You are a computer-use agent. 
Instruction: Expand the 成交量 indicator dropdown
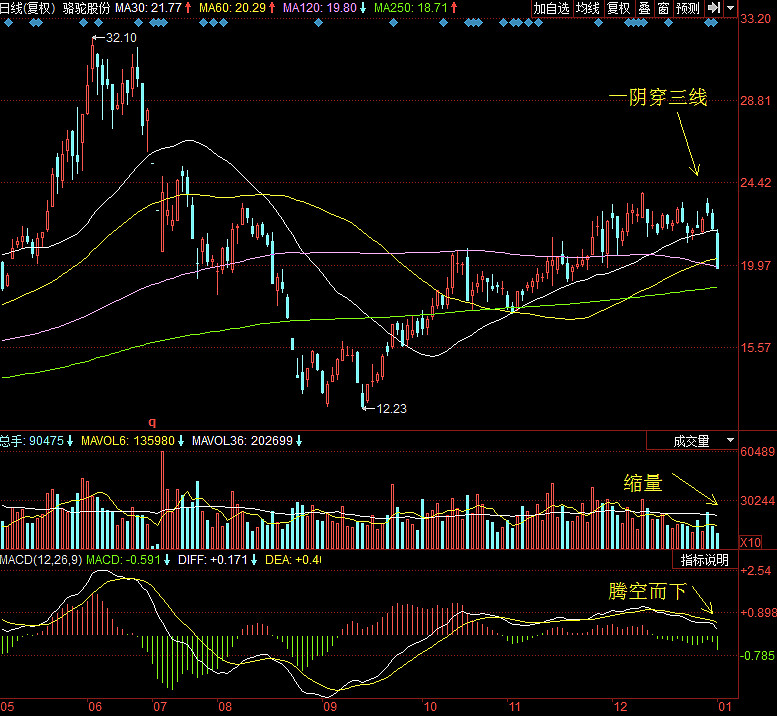730,440
